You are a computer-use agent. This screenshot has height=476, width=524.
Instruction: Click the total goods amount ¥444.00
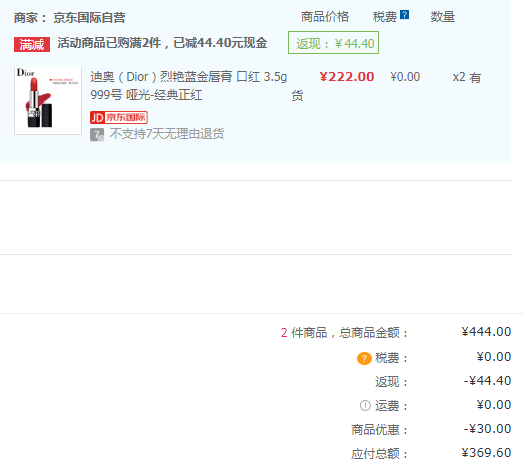click(486, 332)
